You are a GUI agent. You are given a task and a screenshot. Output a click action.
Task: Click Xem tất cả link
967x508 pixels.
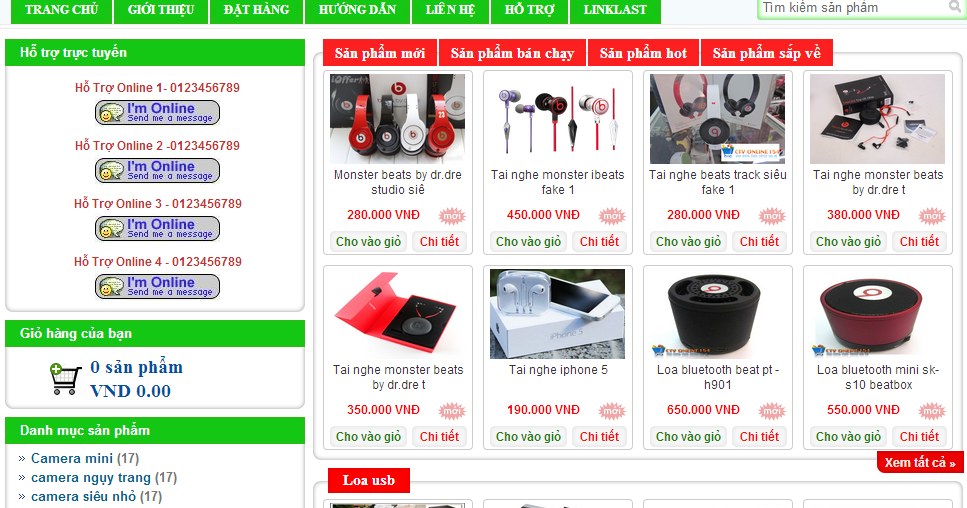920,462
